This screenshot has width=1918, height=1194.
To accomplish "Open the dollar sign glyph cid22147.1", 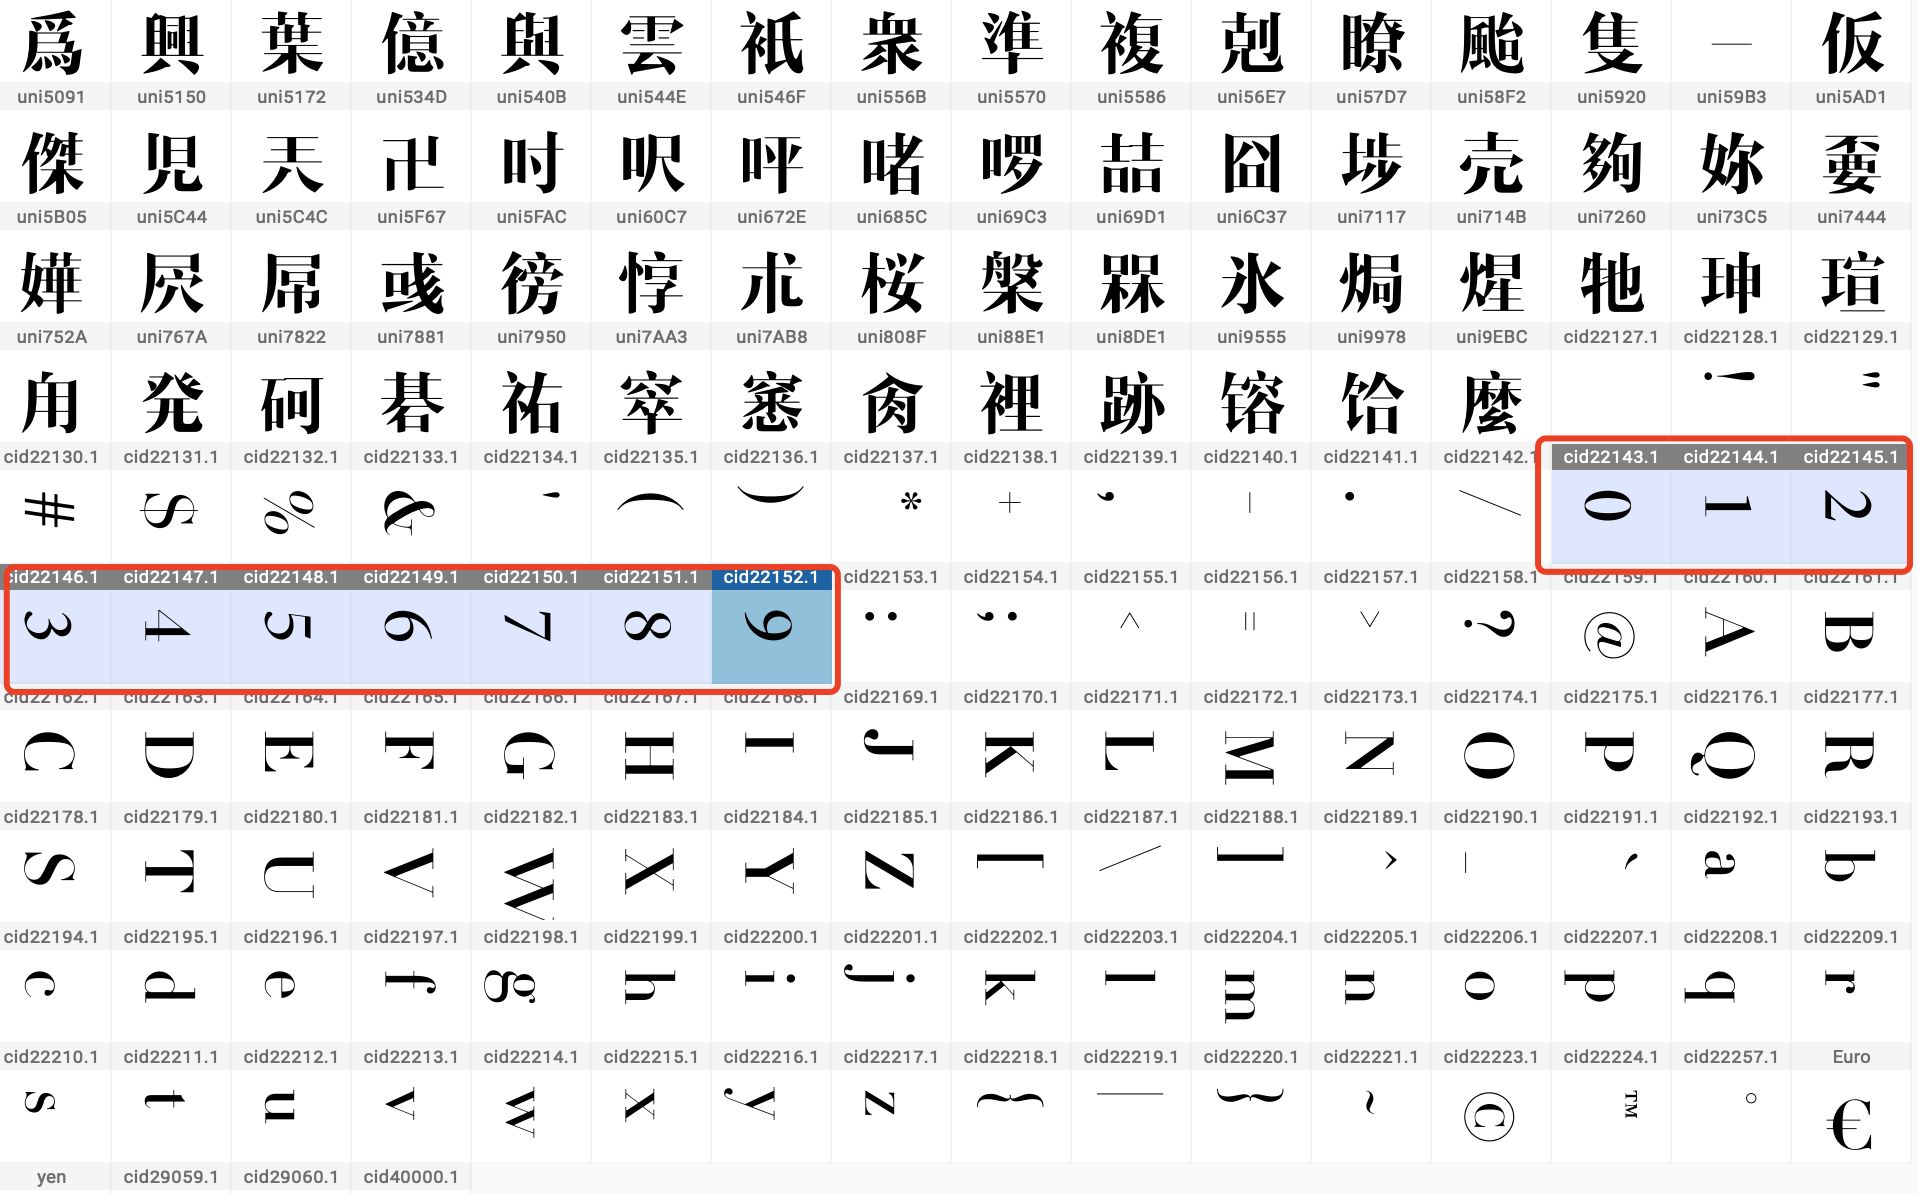I will coord(171,510).
